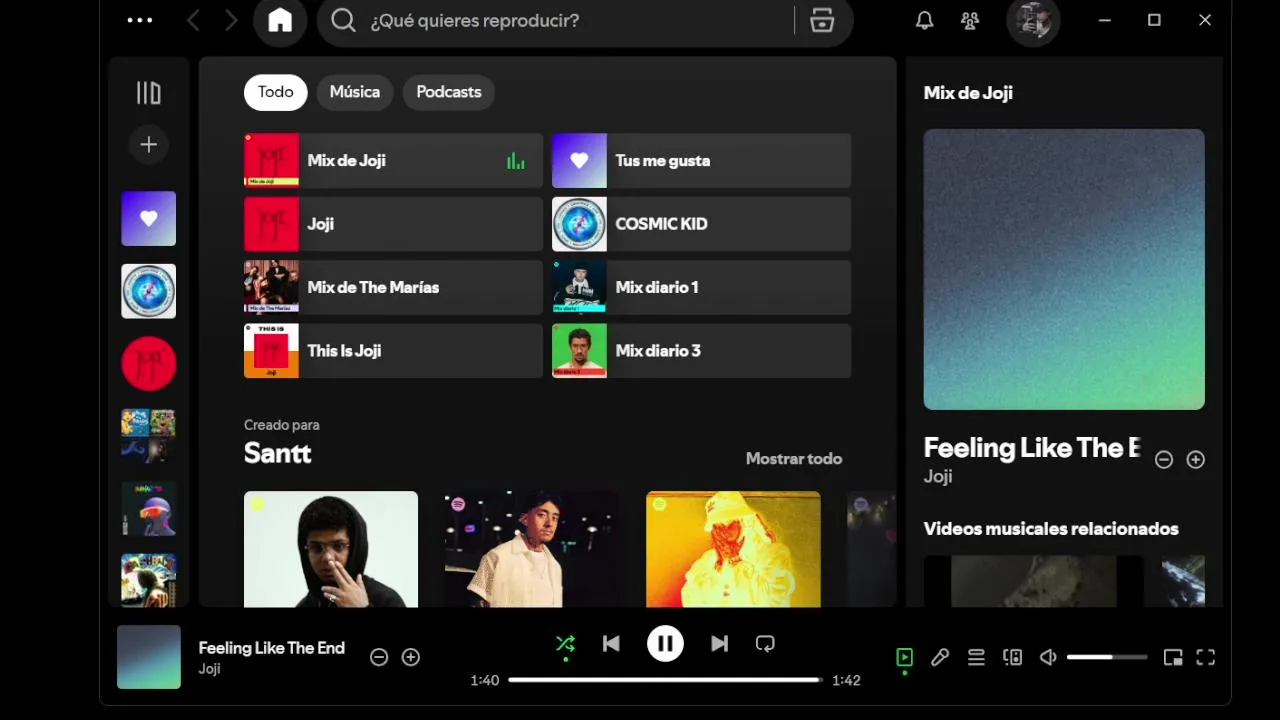Enter full screen mode
The height and width of the screenshot is (720, 1280).
1206,657
